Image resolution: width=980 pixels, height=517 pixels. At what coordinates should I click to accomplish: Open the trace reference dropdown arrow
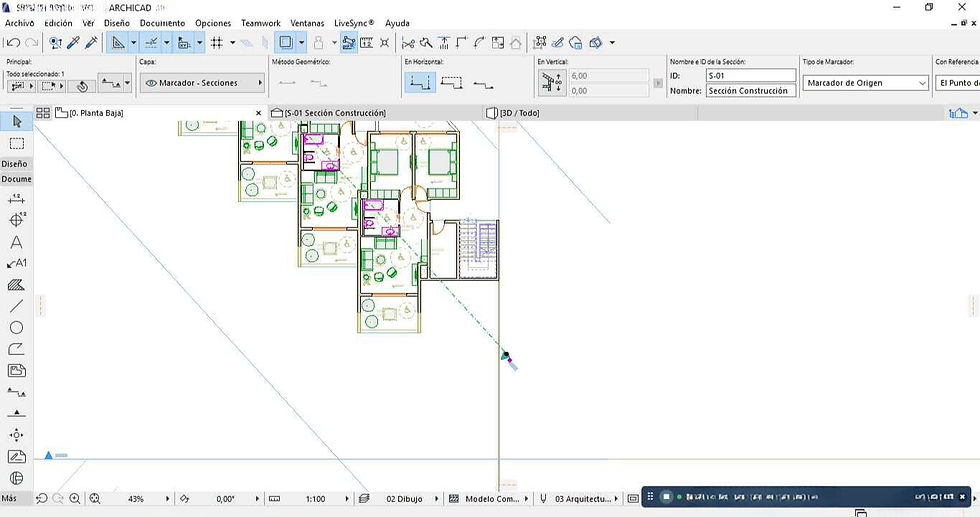[x=302, y=43]
